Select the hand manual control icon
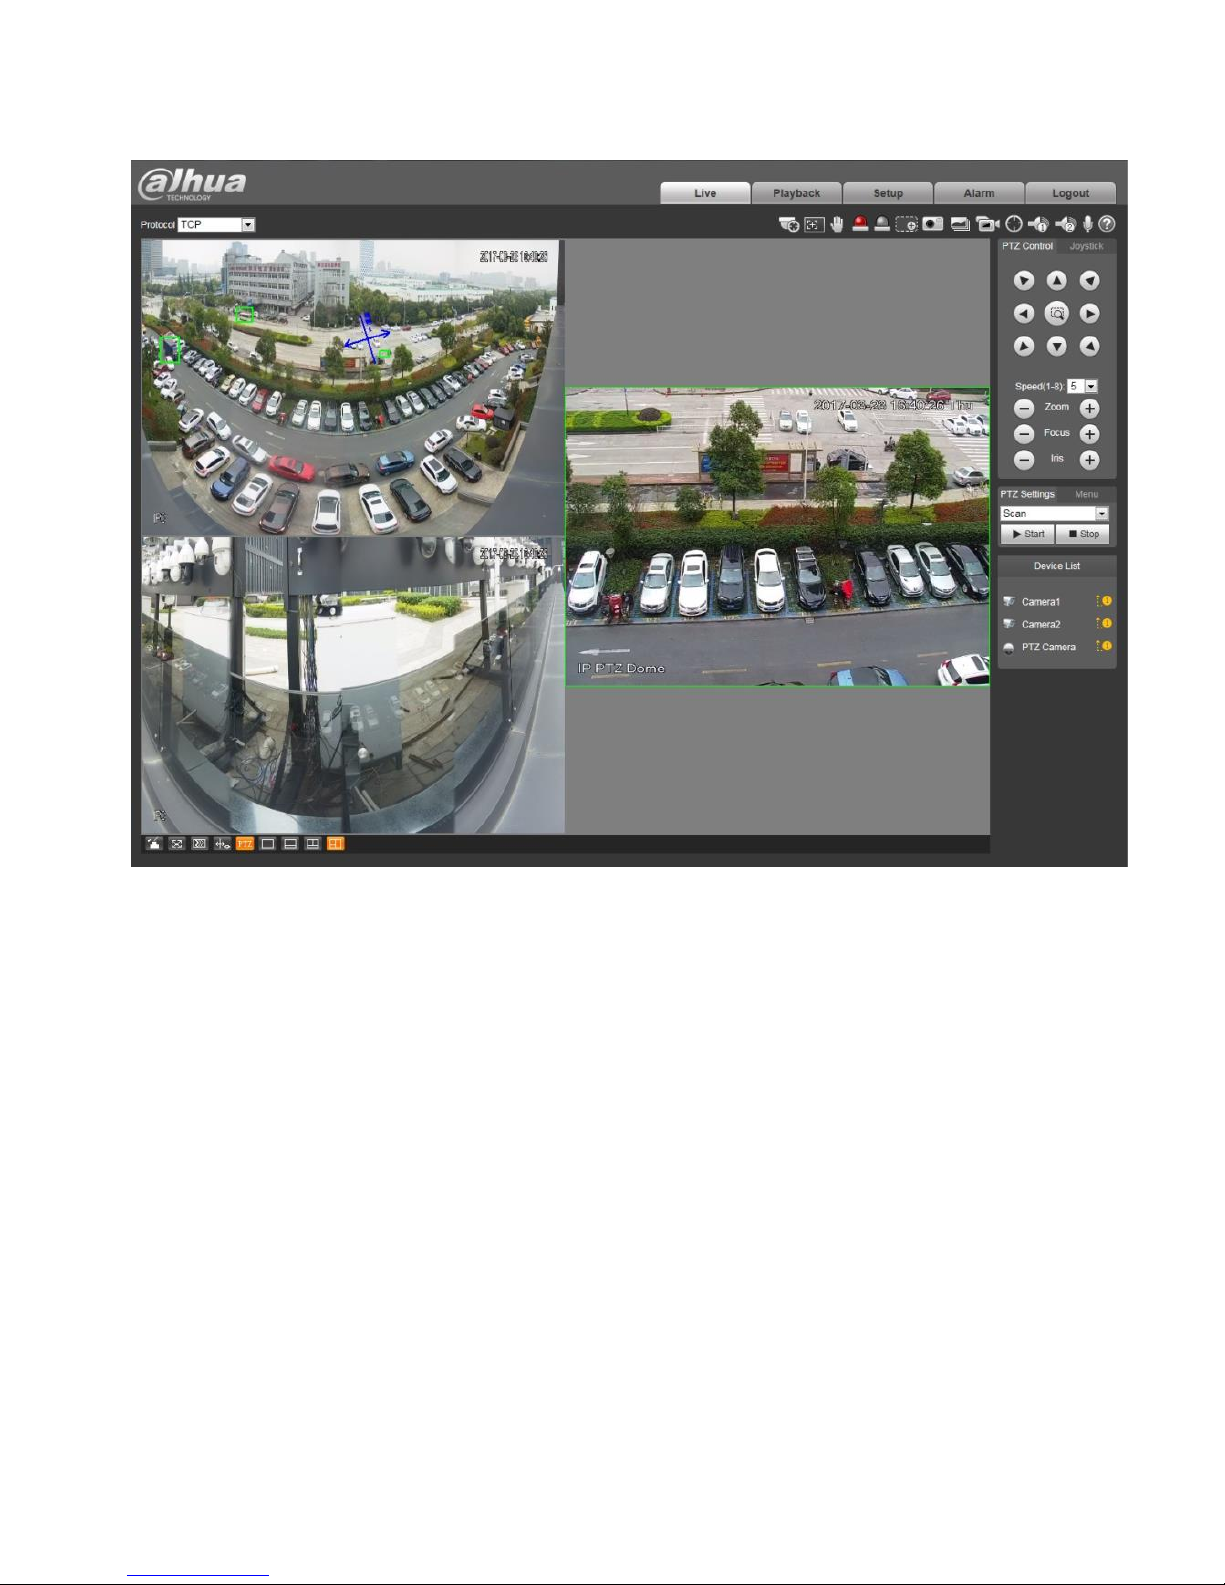 (x=837, y=225)
